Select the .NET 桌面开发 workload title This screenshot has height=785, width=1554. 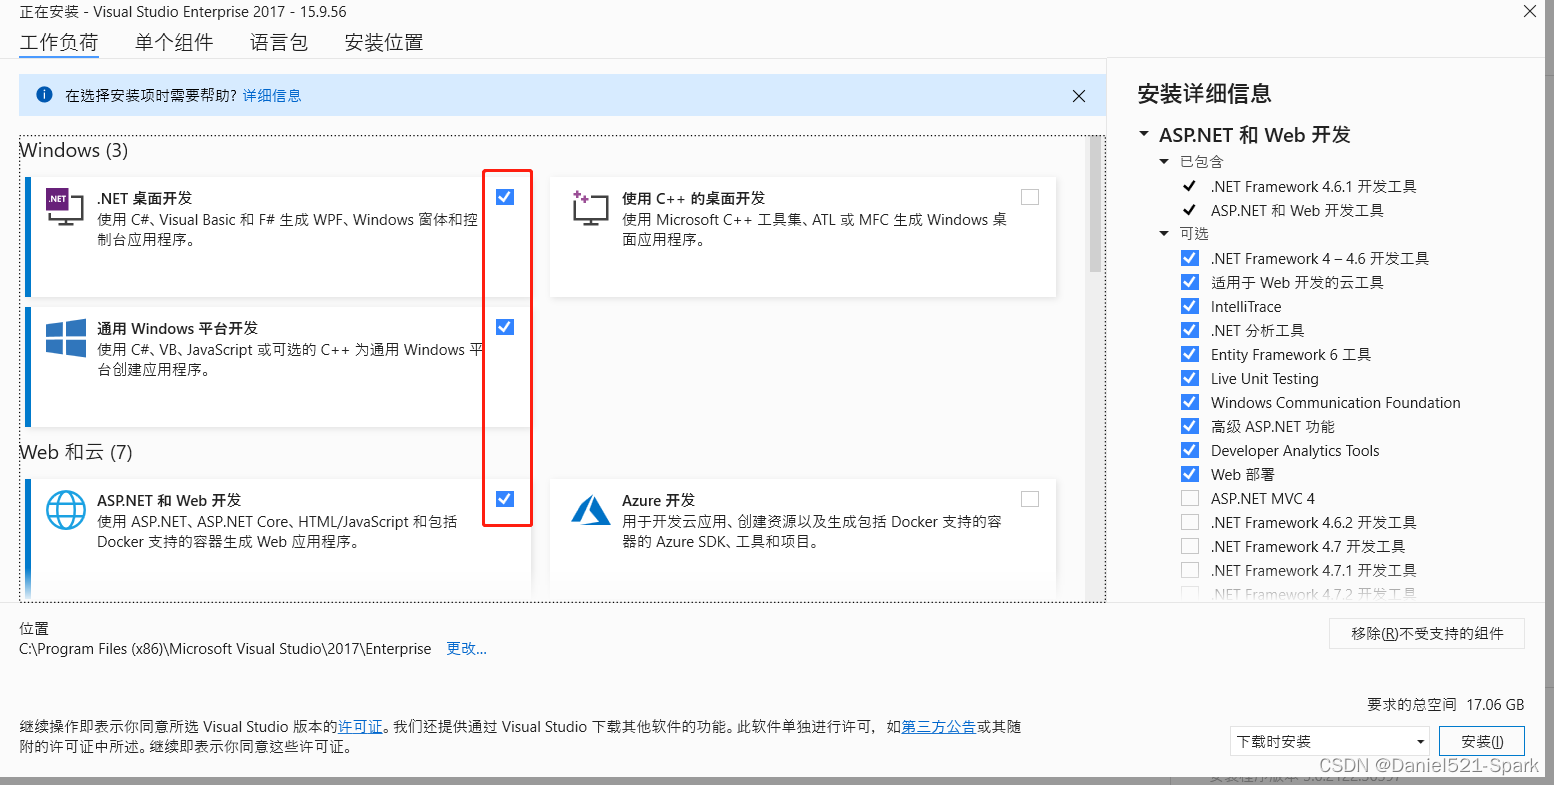144,198
